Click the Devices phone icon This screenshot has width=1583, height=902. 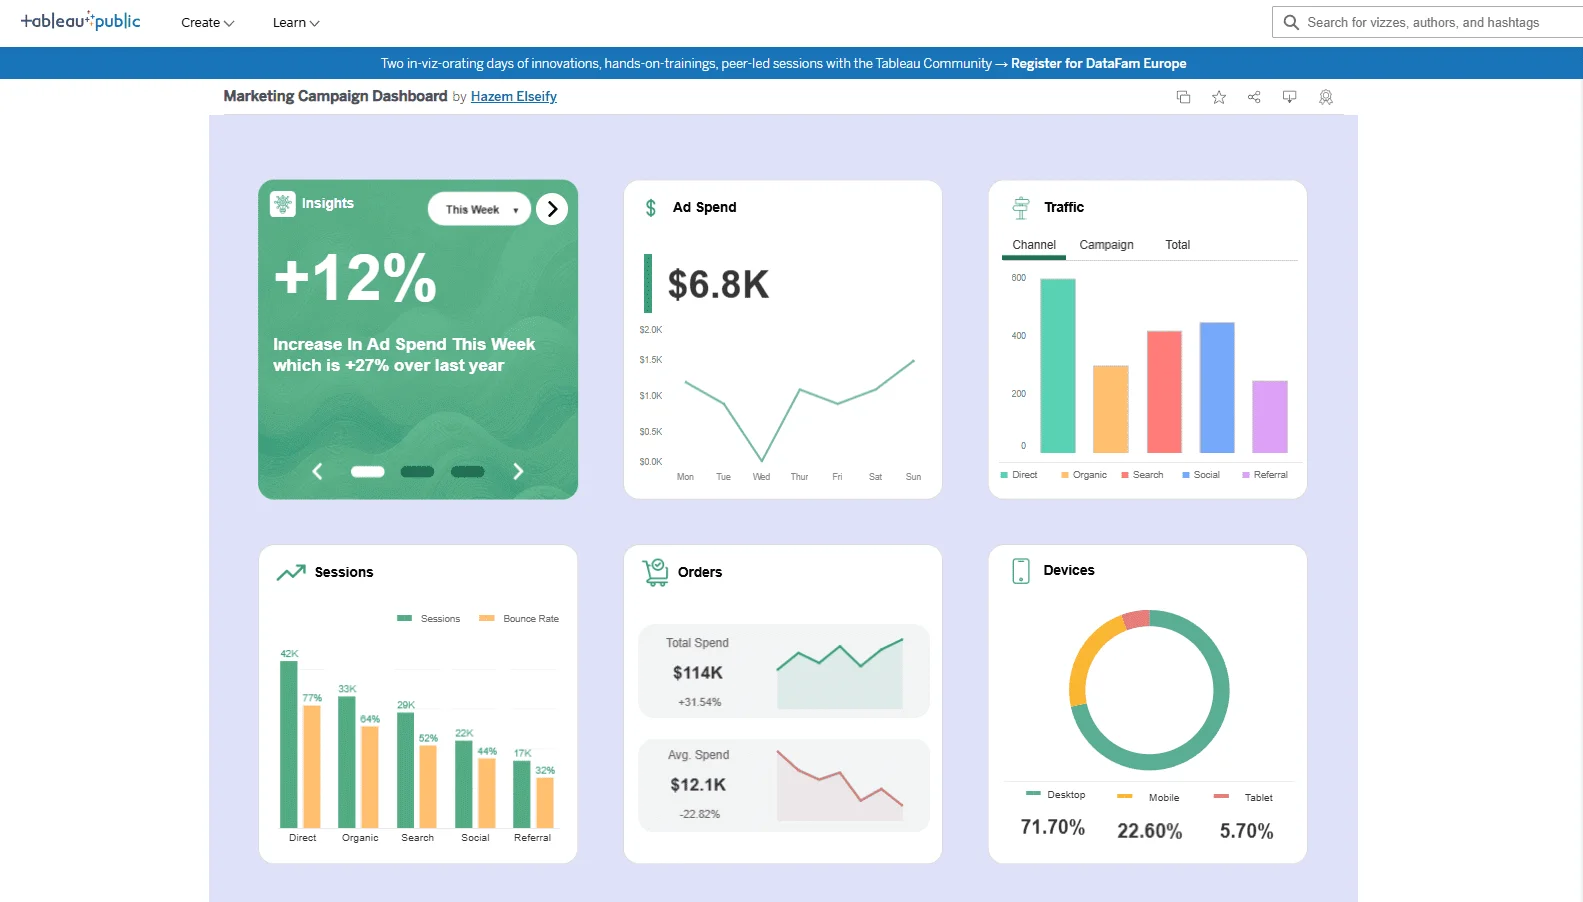tap(1021, 571)
